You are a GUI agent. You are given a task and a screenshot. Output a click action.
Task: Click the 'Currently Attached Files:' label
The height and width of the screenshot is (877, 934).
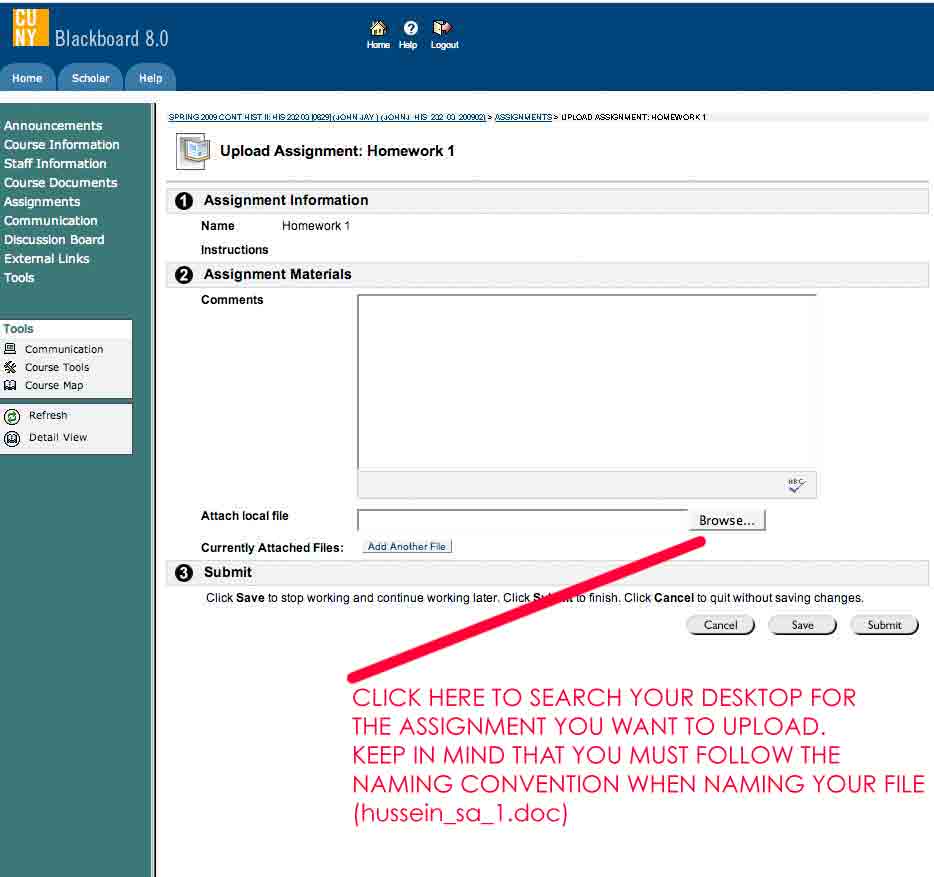point(272,548)
